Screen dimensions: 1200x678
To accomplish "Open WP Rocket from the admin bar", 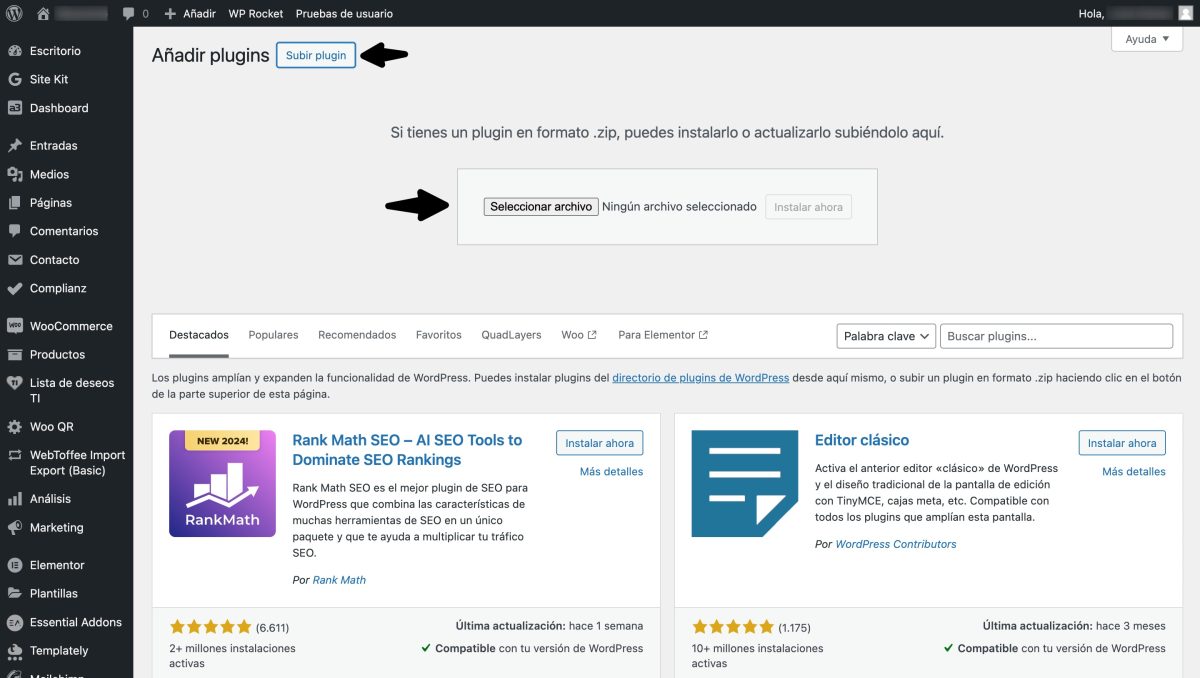I will click(255, 13).
